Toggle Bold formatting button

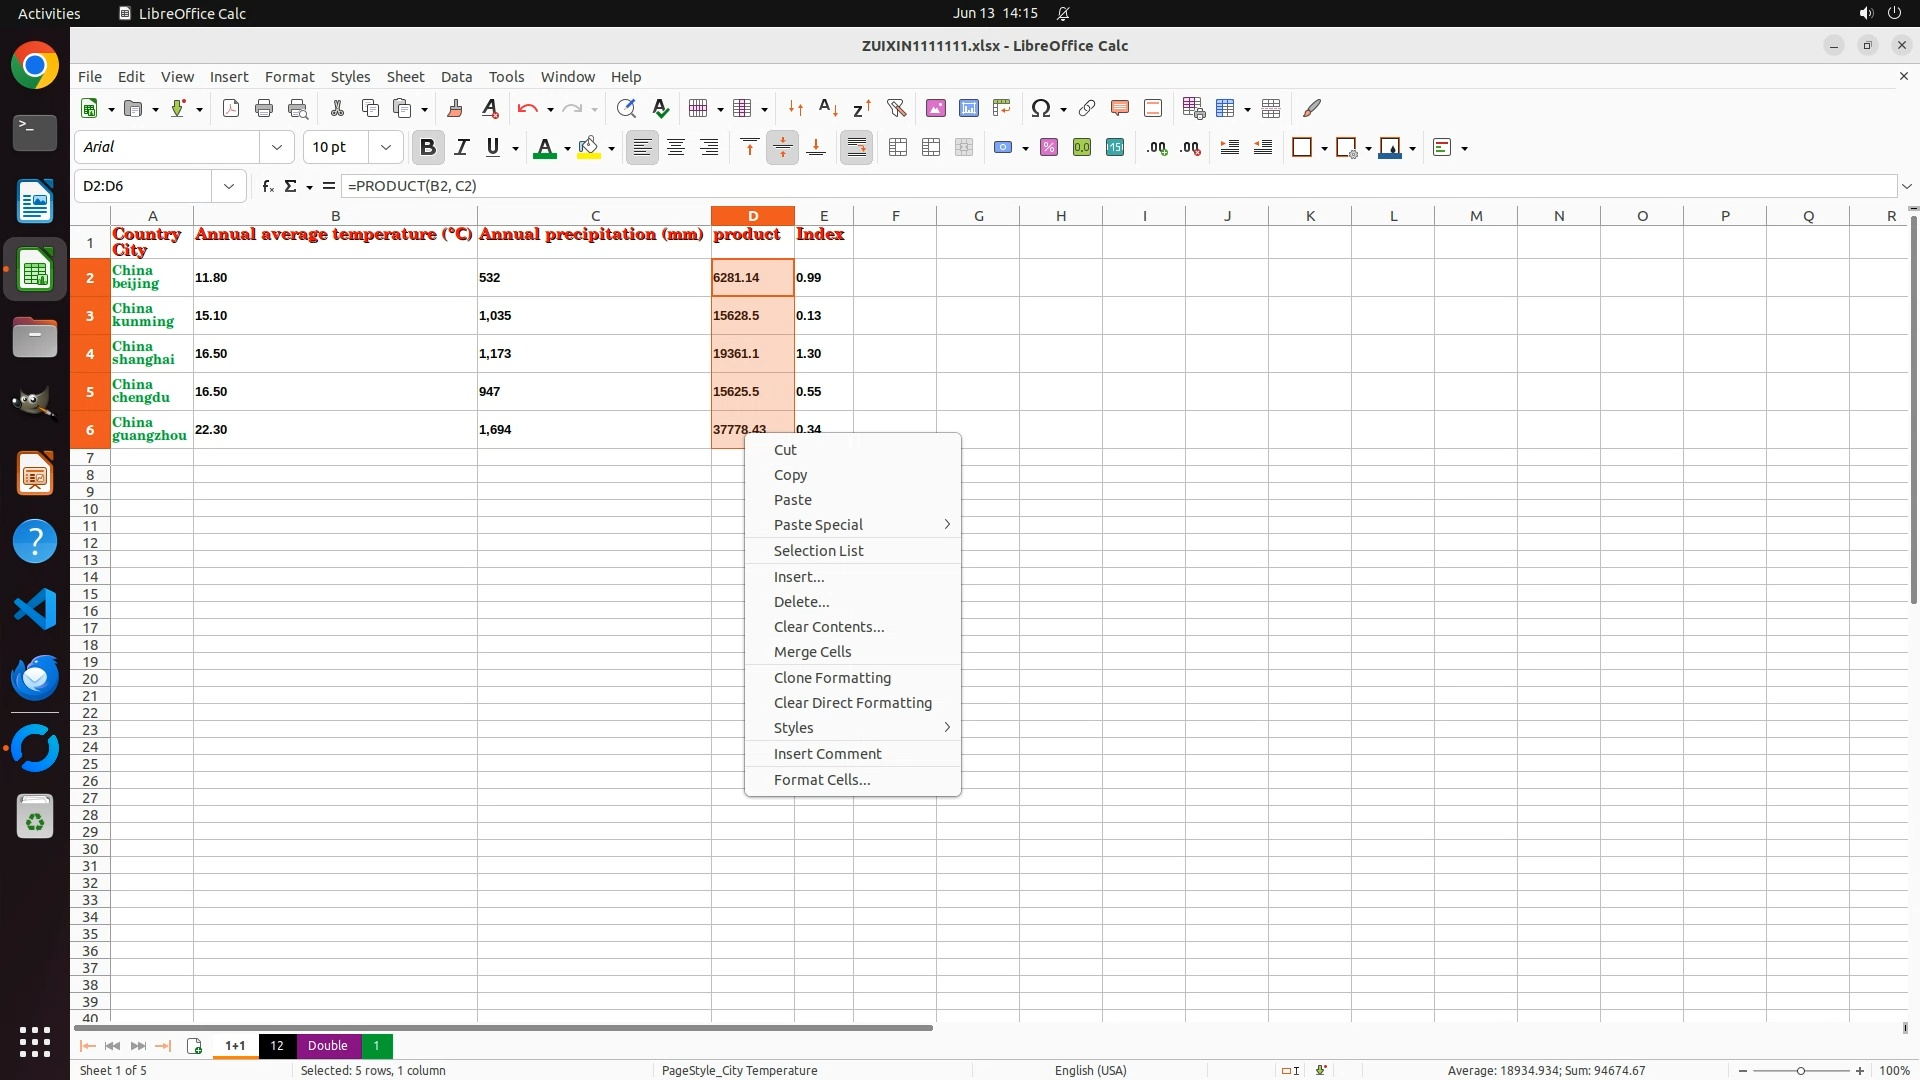point(428,147)
